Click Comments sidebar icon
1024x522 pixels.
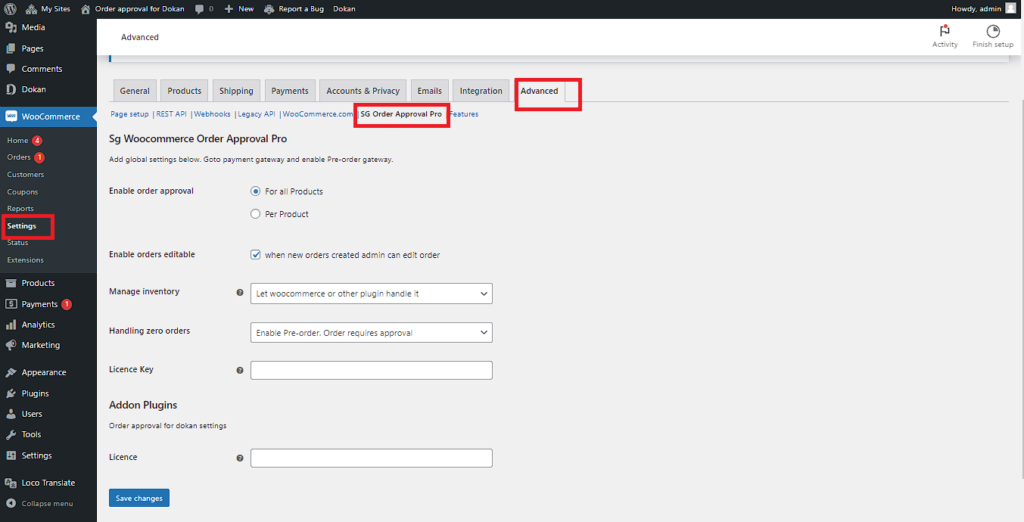tap(11, 69)
